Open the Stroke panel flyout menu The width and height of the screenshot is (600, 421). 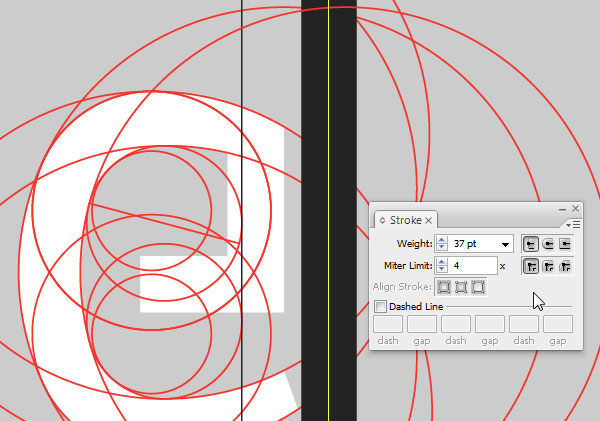click(574, 224)
